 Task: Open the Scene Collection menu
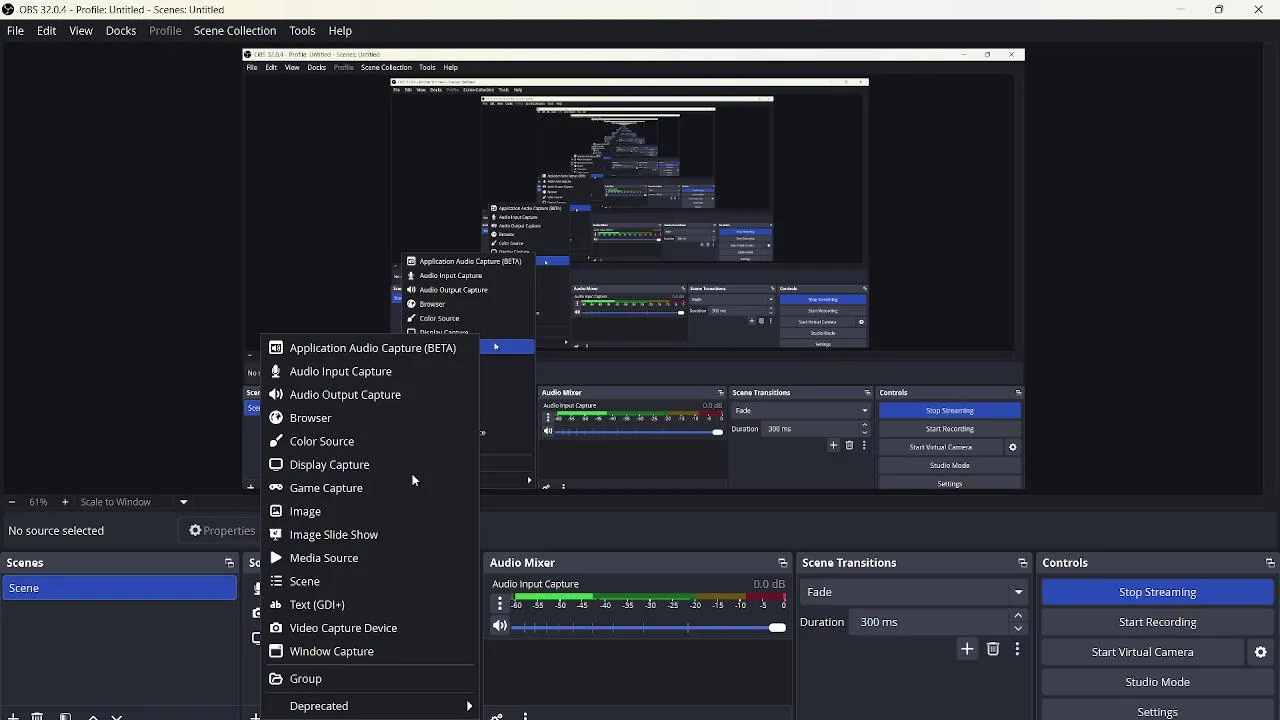pos(235,31)
